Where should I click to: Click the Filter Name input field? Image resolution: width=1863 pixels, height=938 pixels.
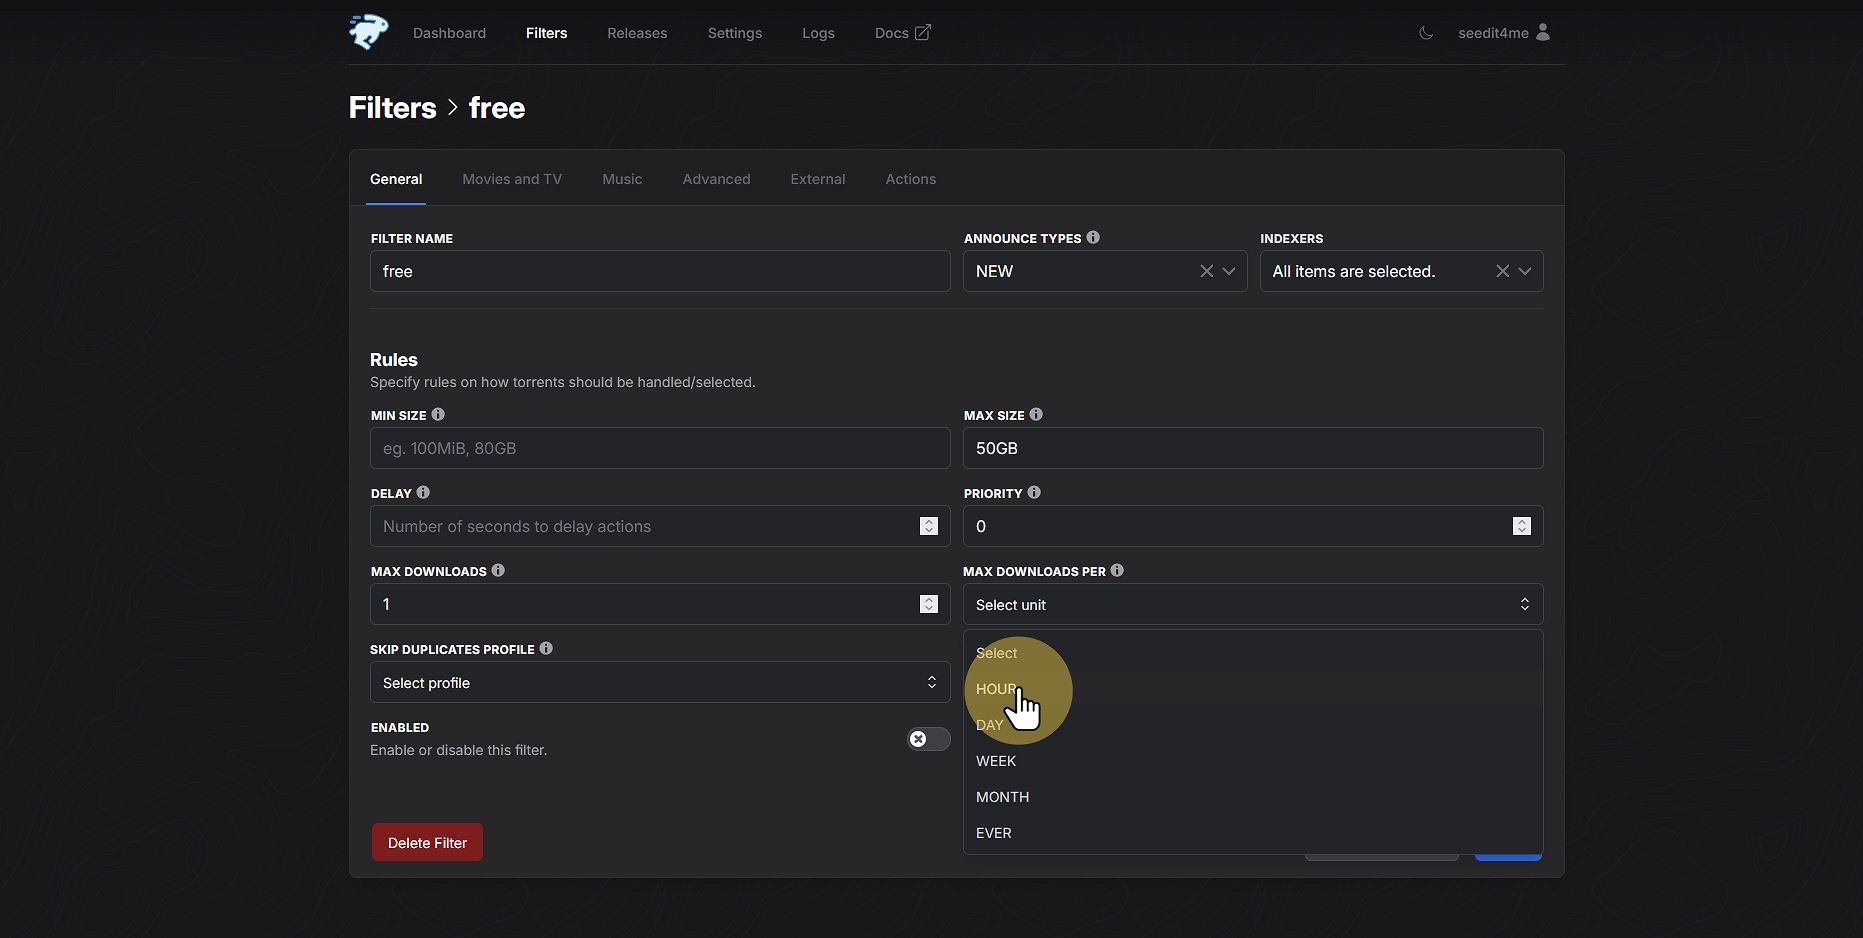pos(660,271)
